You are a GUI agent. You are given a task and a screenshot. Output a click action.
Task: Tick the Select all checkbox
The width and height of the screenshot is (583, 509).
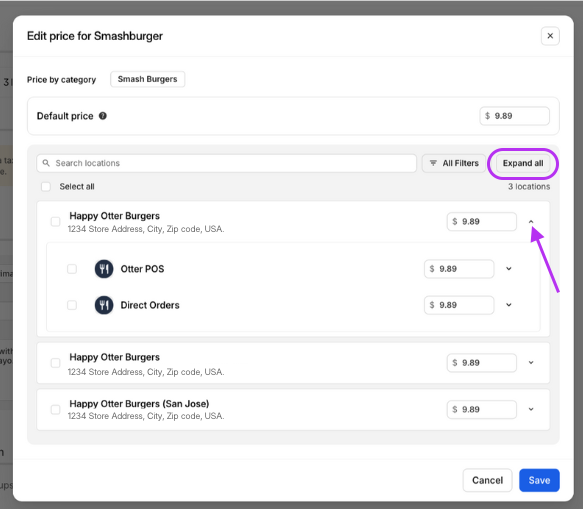(x=46, y=187)
